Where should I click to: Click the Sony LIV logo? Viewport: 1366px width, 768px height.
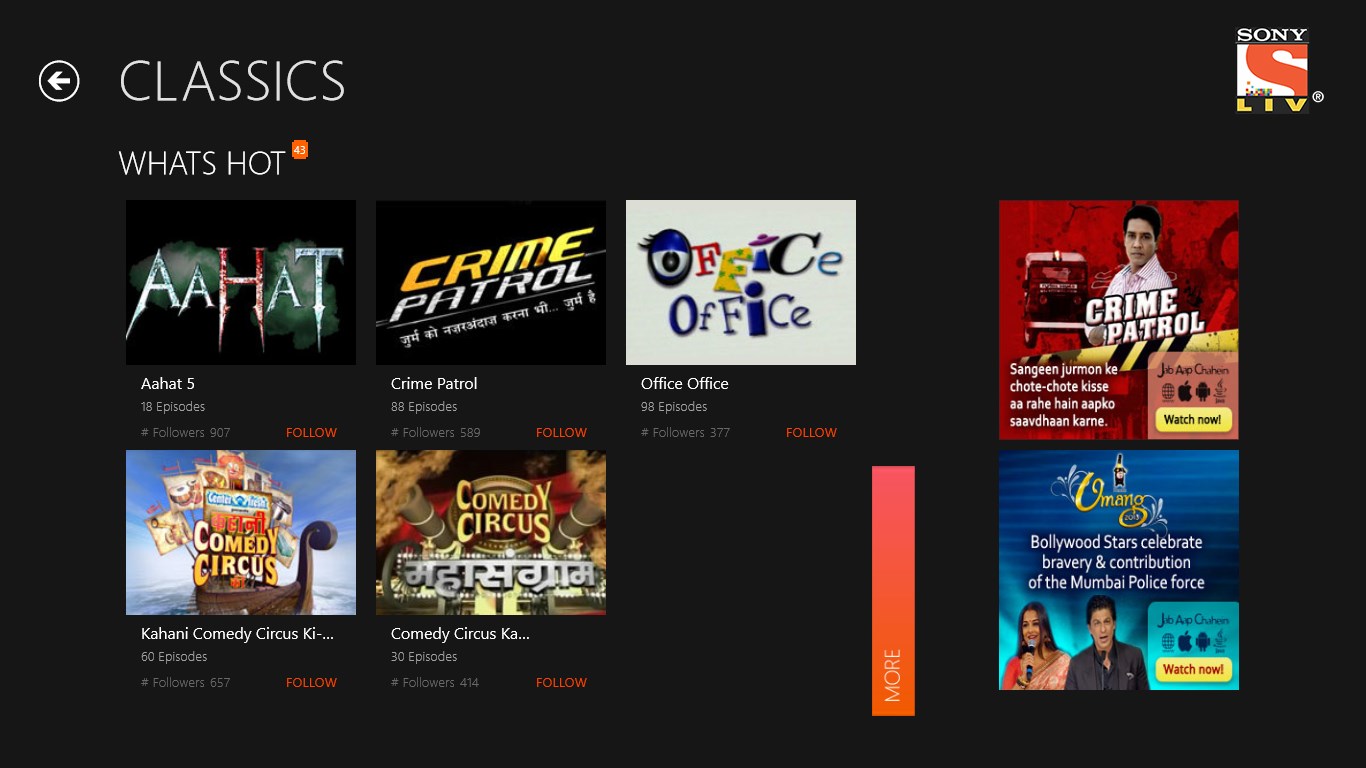1279,70
